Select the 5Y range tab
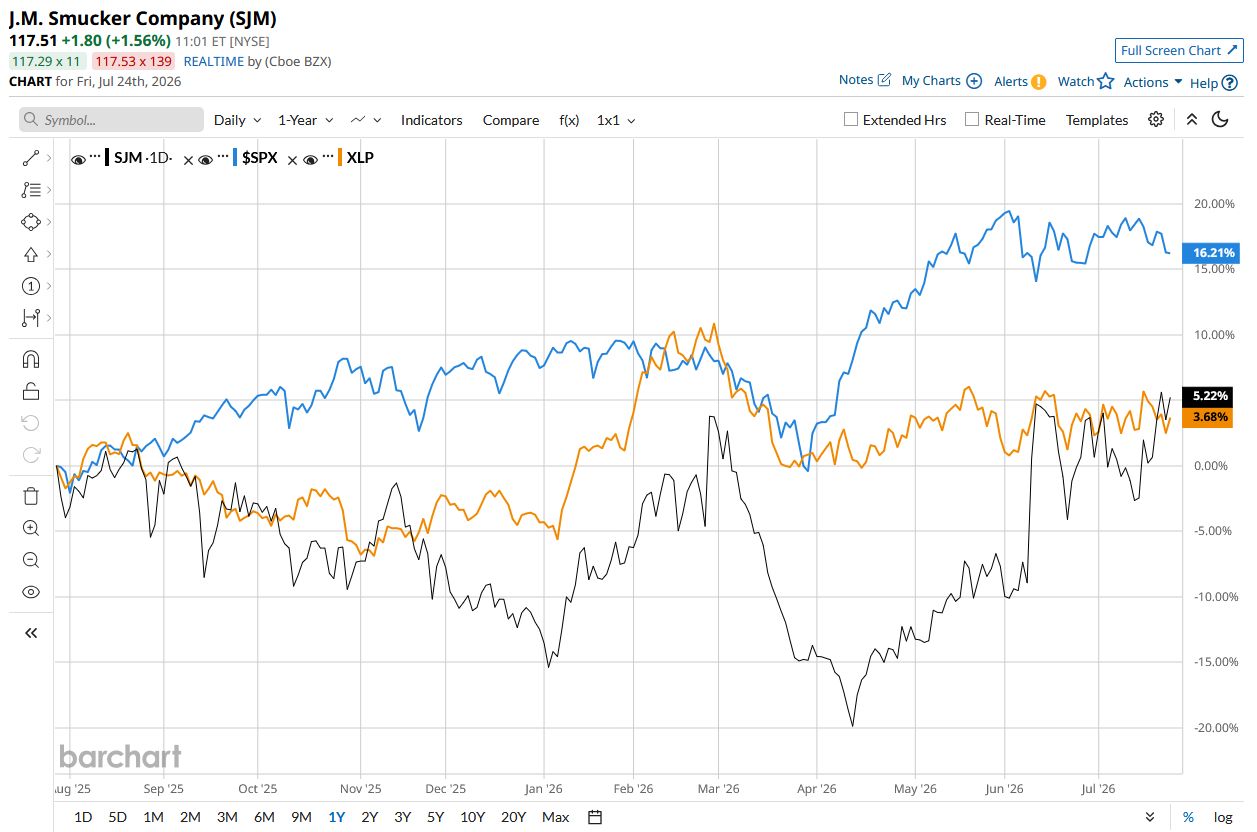 435,817
